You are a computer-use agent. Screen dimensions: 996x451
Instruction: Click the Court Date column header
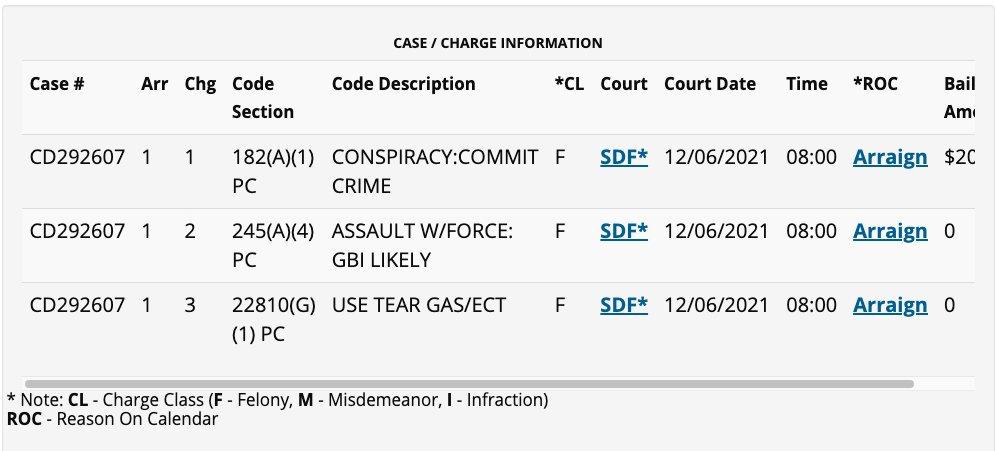[709, 84]
